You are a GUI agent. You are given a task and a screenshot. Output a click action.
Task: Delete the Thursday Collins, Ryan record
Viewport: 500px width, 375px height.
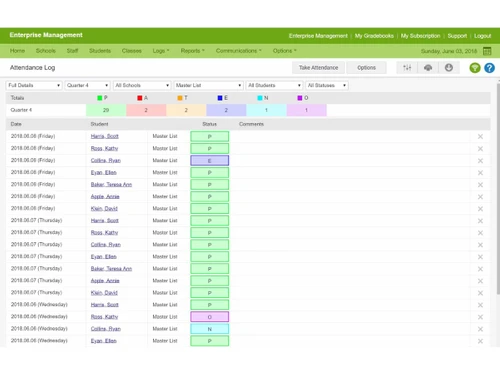(x=480, y=245)
